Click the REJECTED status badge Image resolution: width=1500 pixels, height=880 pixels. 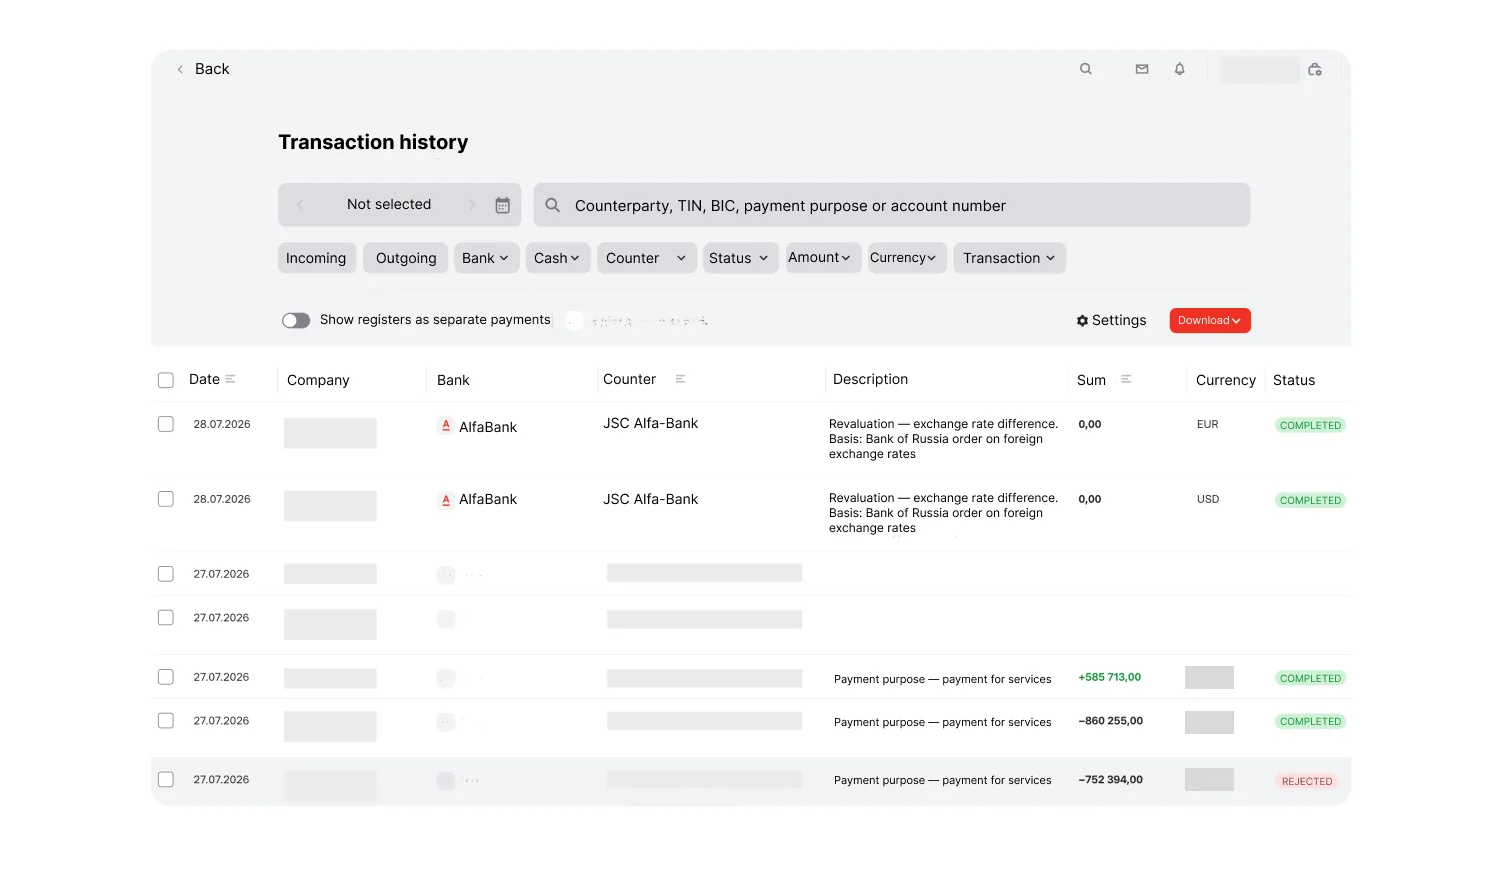coord(1307,781)
